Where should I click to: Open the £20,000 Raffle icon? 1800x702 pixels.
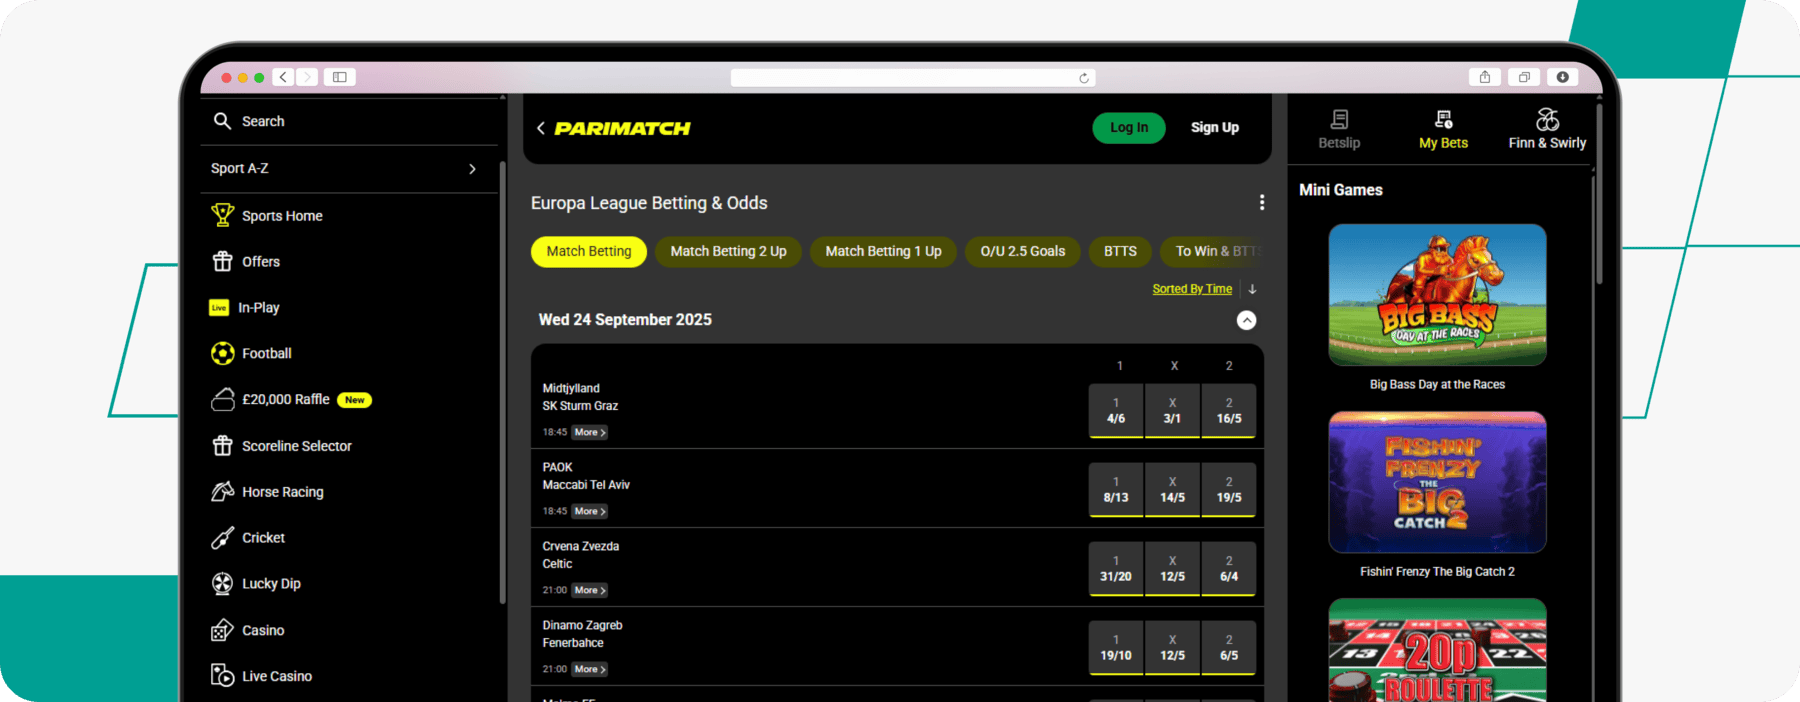tap(222, 399)
